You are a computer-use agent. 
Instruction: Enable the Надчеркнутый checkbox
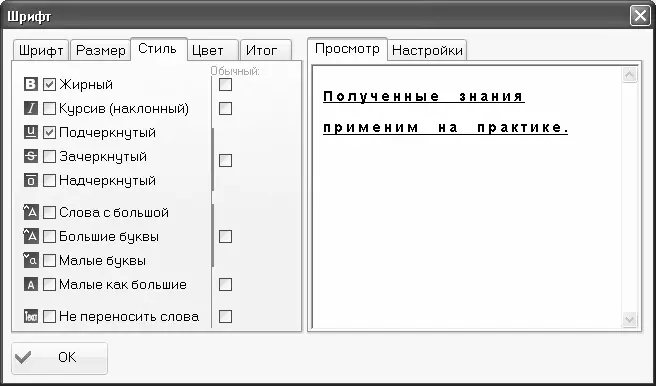49,181
